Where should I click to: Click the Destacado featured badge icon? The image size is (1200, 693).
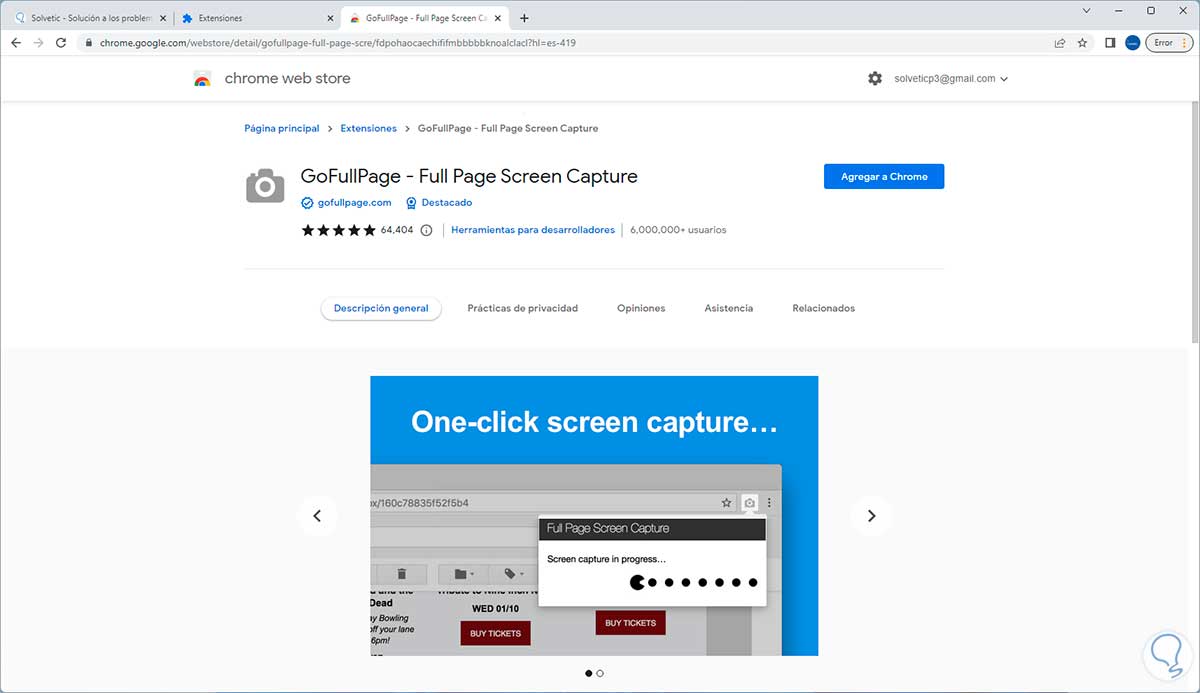[x=411, y=202]
